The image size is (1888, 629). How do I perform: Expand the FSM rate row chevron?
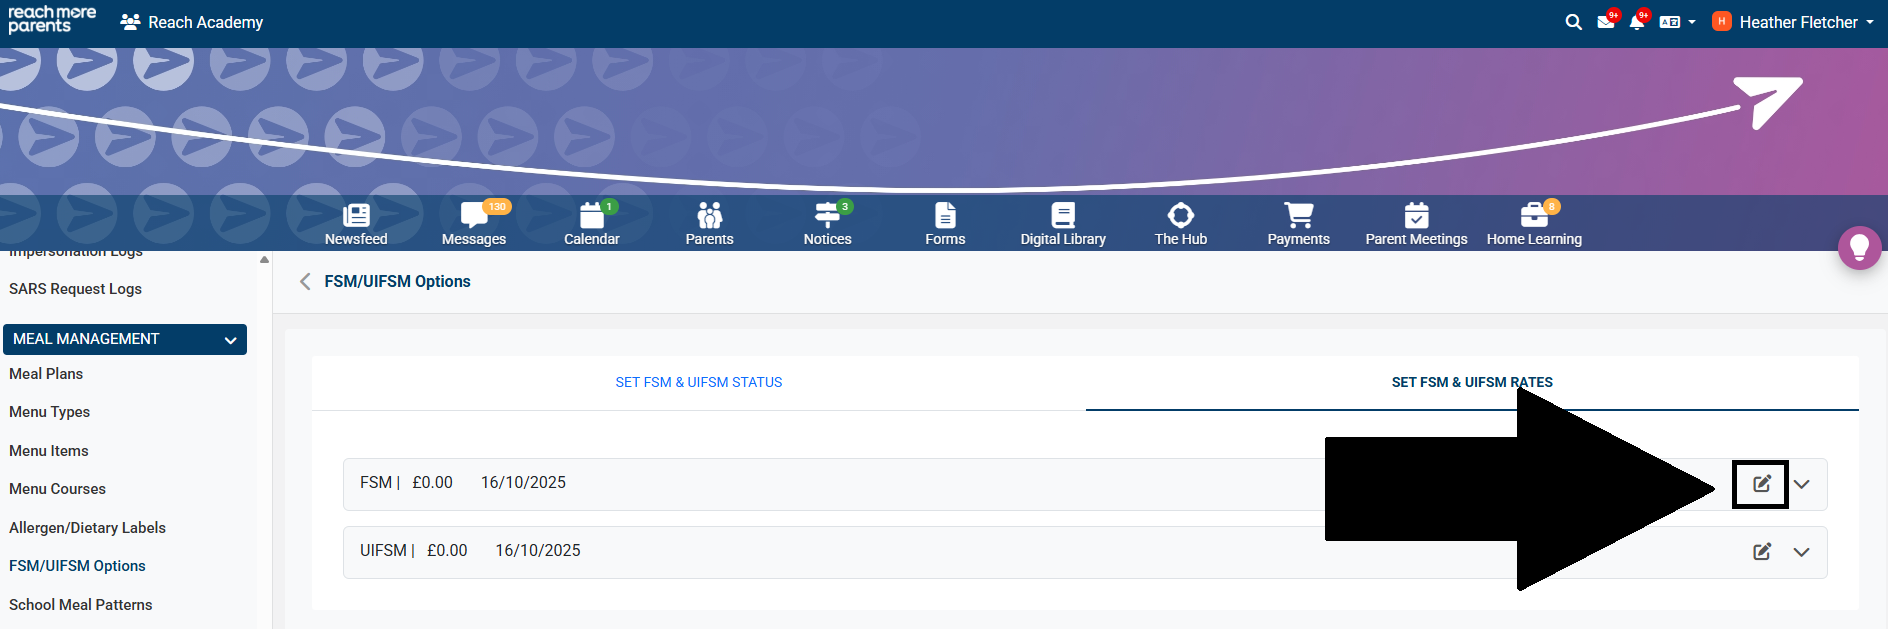[1801, 484]
